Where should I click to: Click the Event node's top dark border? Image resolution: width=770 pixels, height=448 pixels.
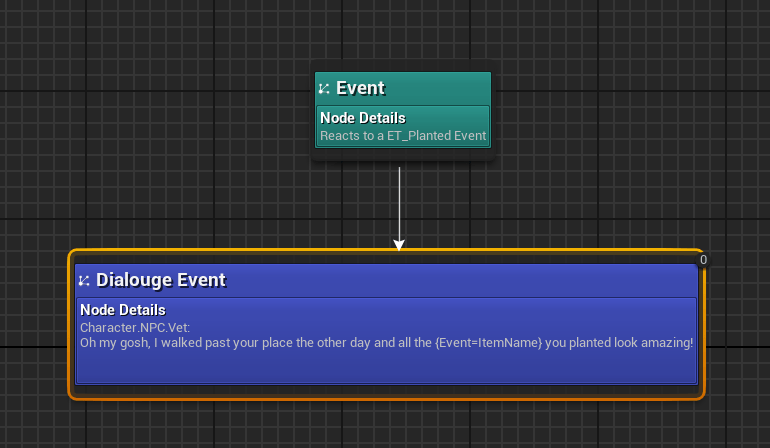(x=402, y=67)
